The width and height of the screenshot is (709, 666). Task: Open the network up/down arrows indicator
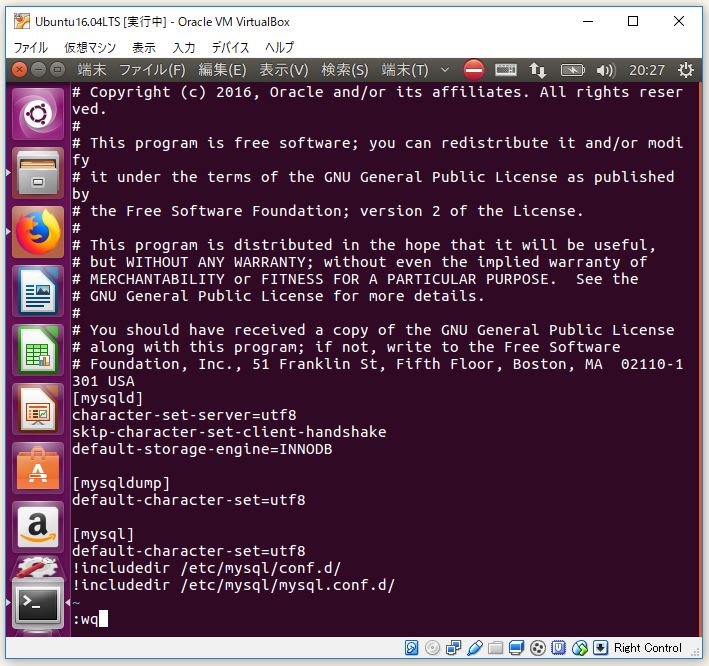[x=538, y=70]
